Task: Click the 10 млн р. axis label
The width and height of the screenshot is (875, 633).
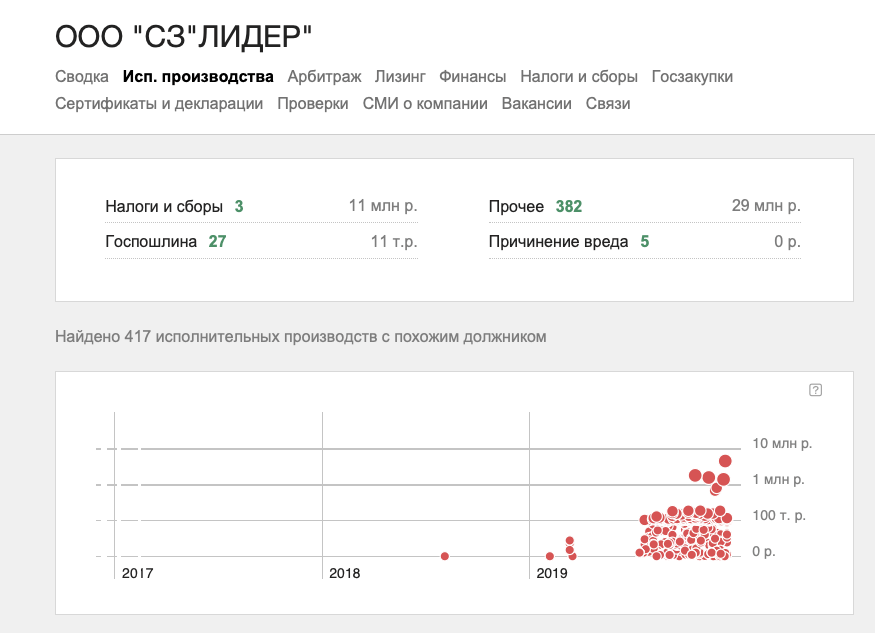Action: (782, 443)
